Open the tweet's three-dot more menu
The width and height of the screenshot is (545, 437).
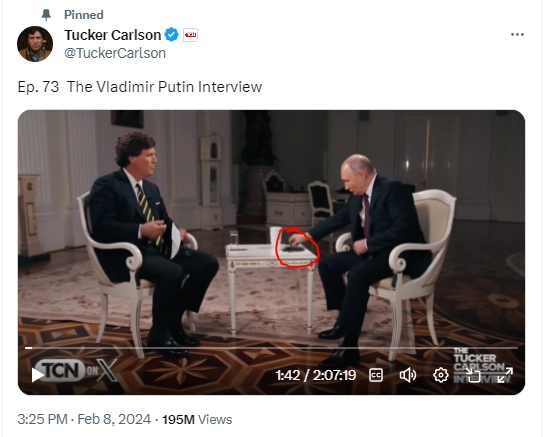click(x=517, y=34)
